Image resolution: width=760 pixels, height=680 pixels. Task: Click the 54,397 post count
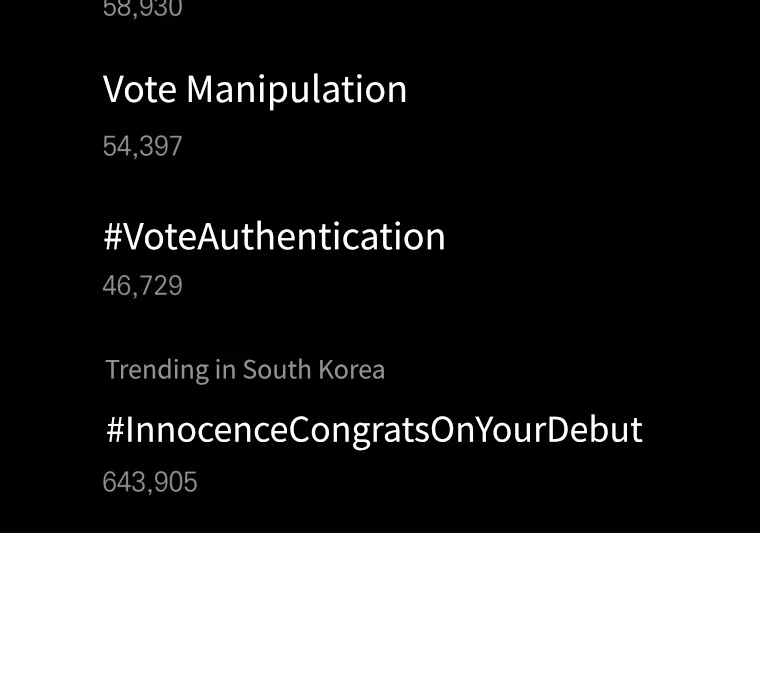click(x=142, y=146)
